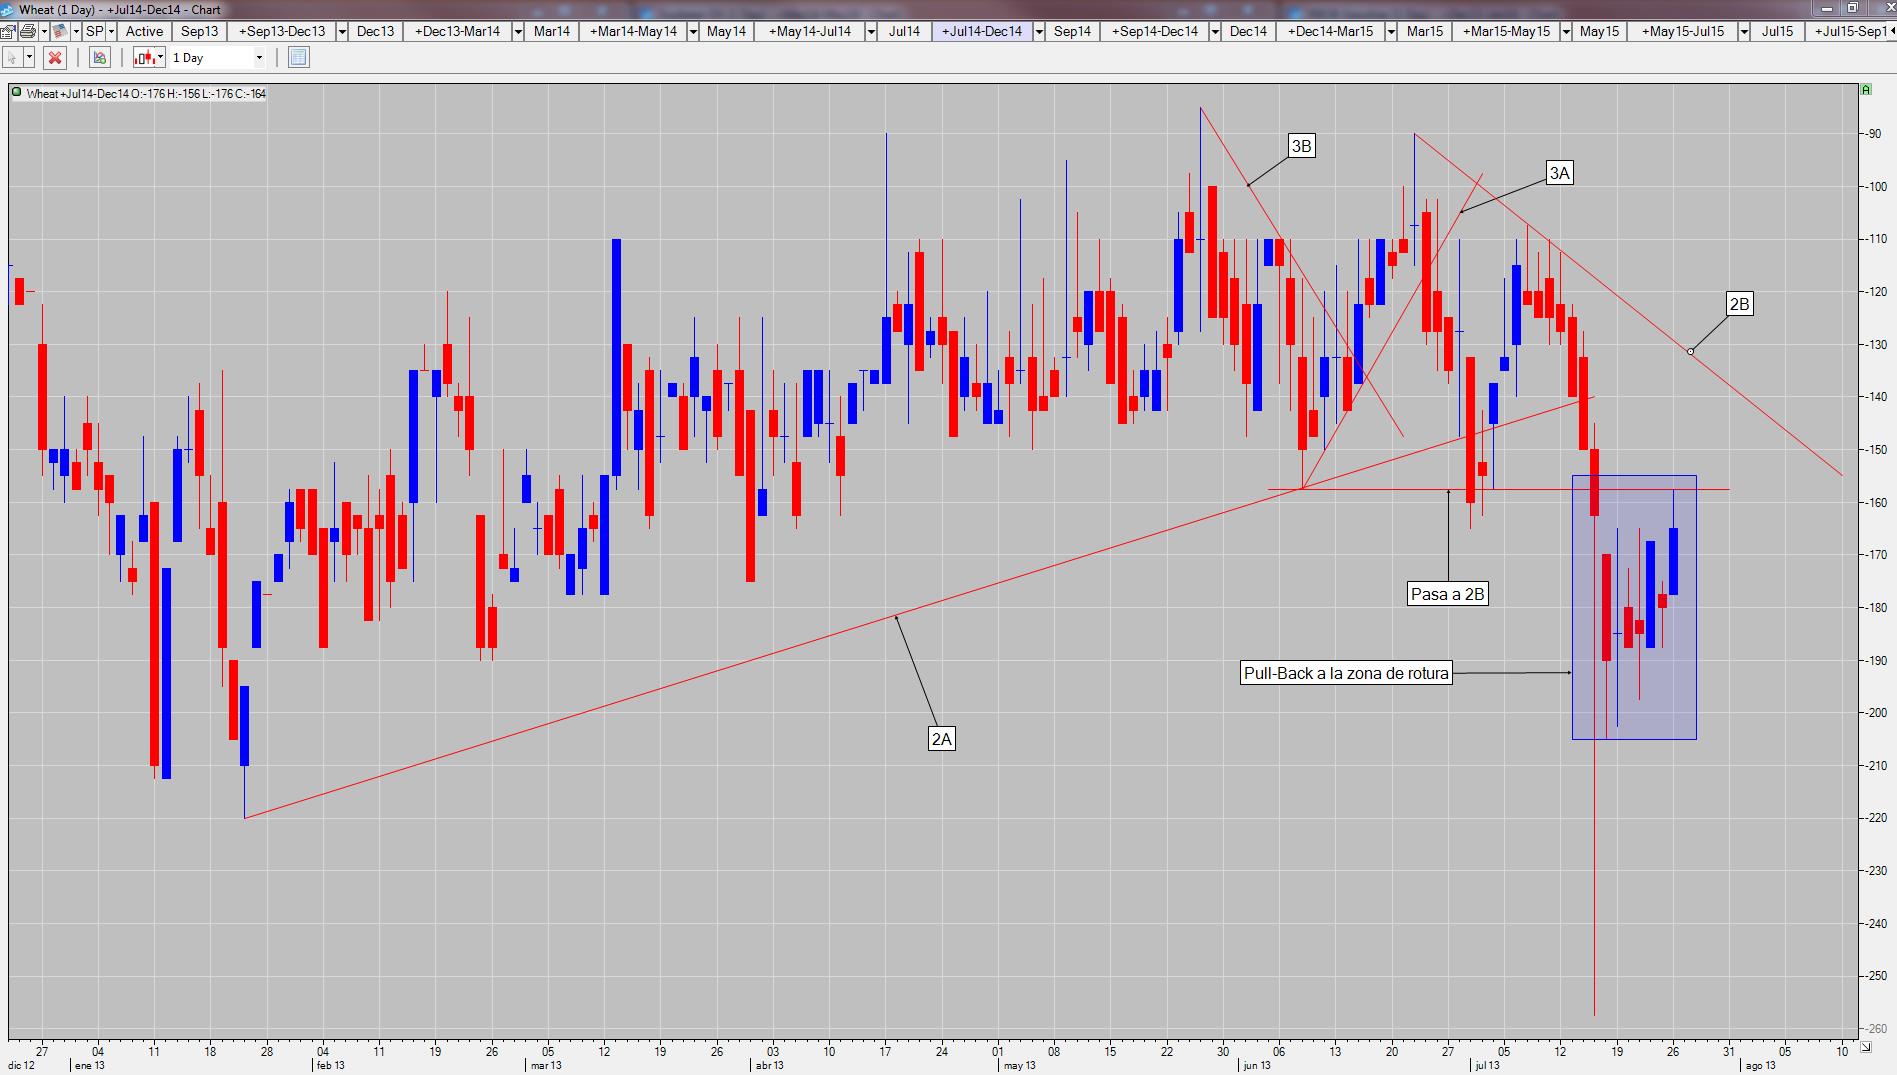Viewport: 1897px width, 1075px height.
Task: Click the printer icon in the toolbar
Action: tap(28, 31)
